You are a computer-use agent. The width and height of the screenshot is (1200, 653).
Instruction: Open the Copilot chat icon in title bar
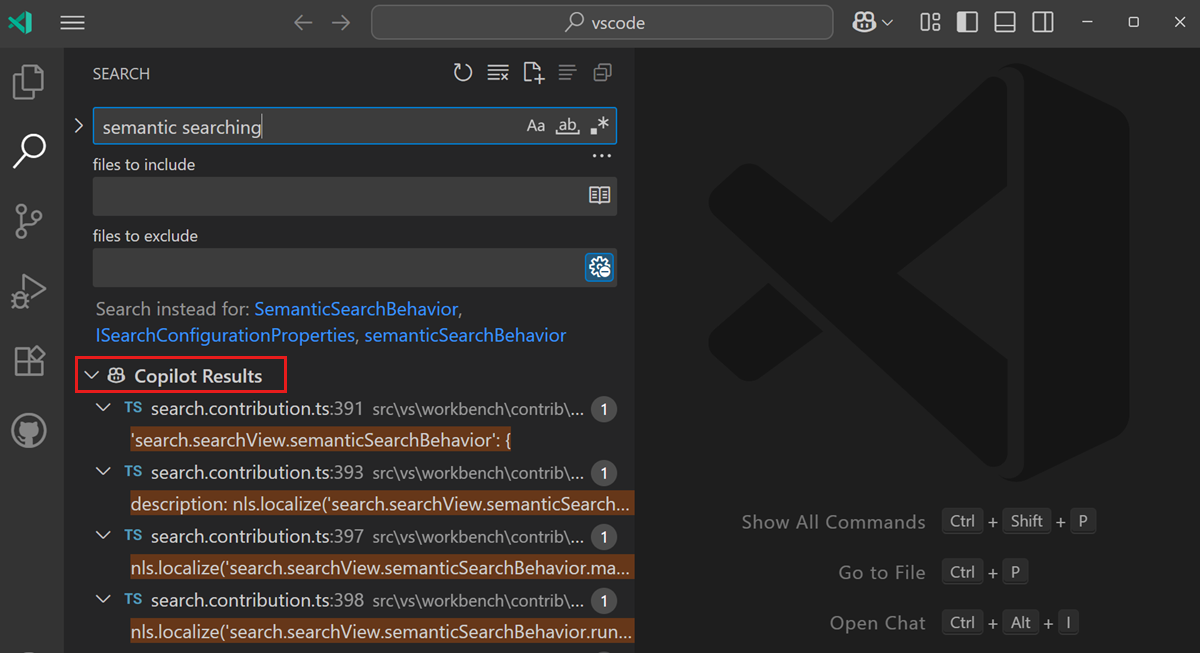pyautogui.click(x=864, y=22)
